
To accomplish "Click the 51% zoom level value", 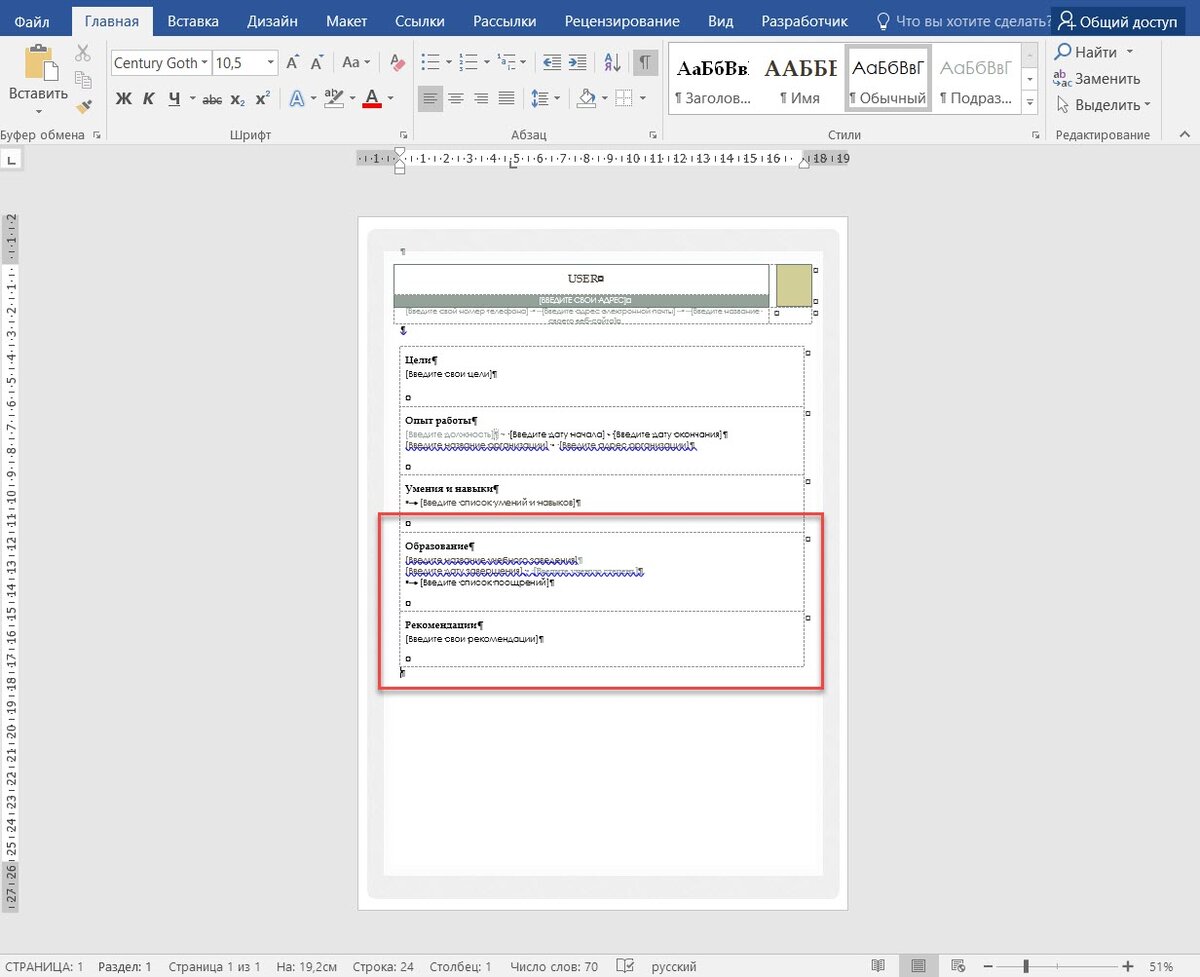I will (x=1161, y=966).
